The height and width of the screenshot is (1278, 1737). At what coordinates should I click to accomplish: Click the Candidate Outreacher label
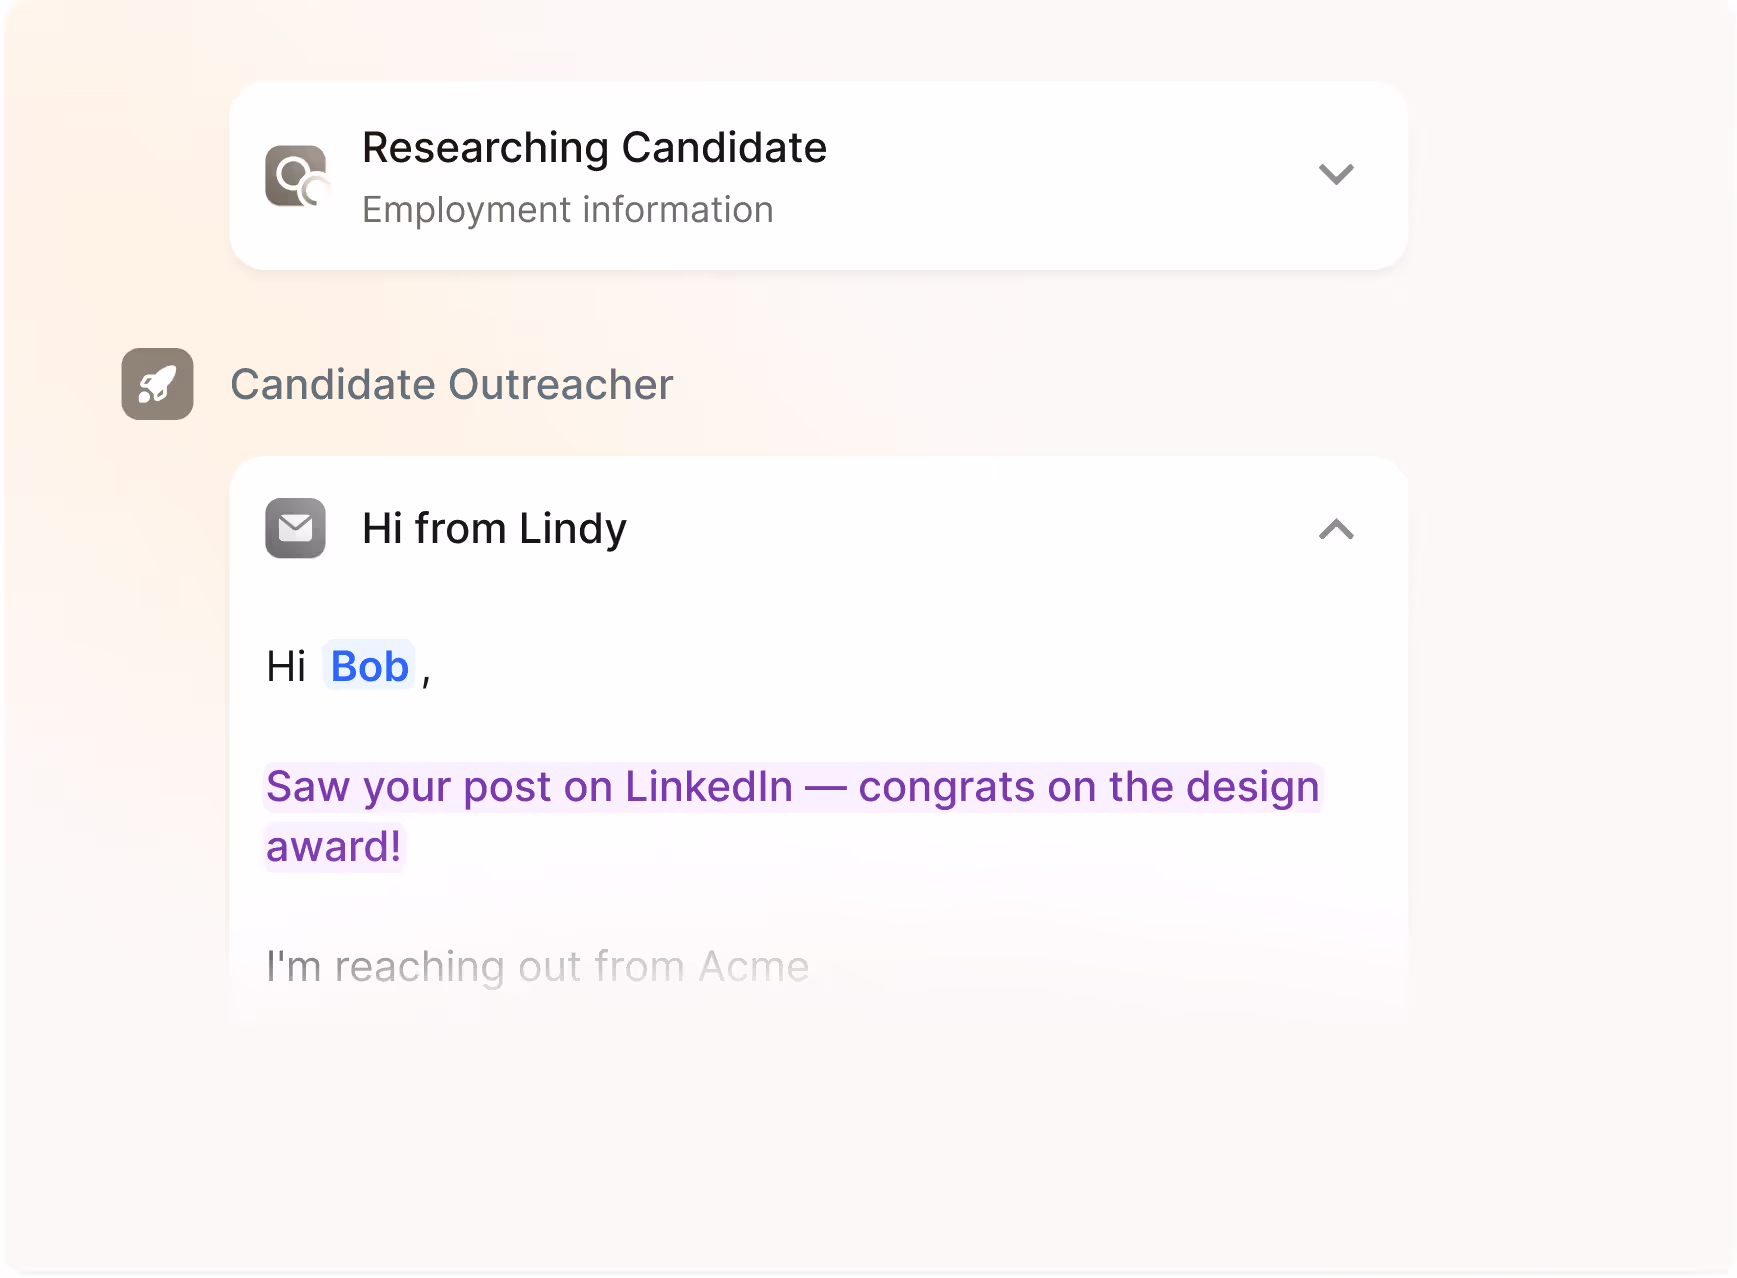click(451, 385)
